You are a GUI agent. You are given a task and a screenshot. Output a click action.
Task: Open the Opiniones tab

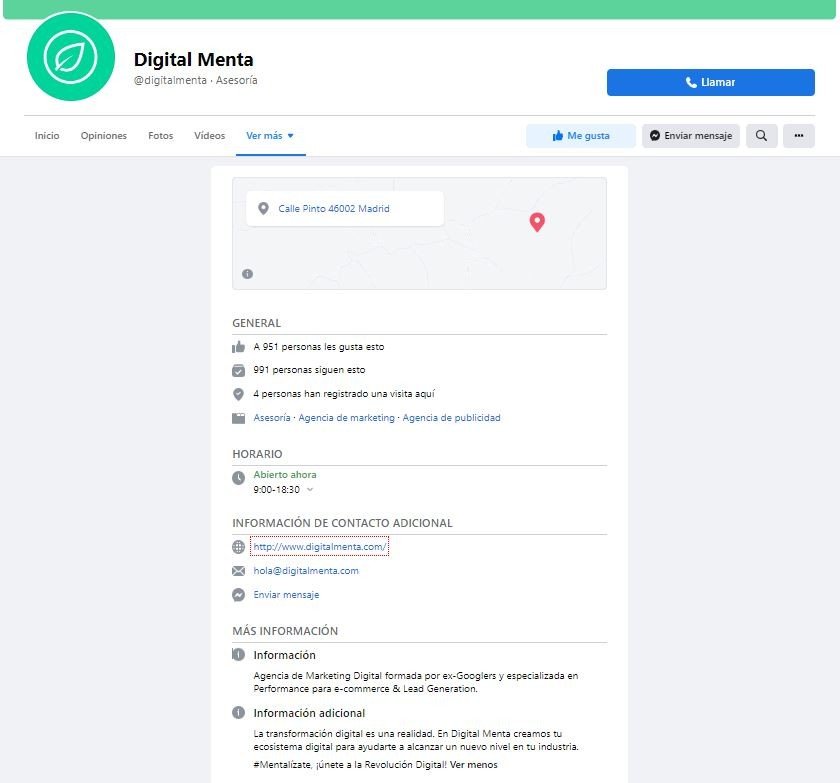(104, 136)
